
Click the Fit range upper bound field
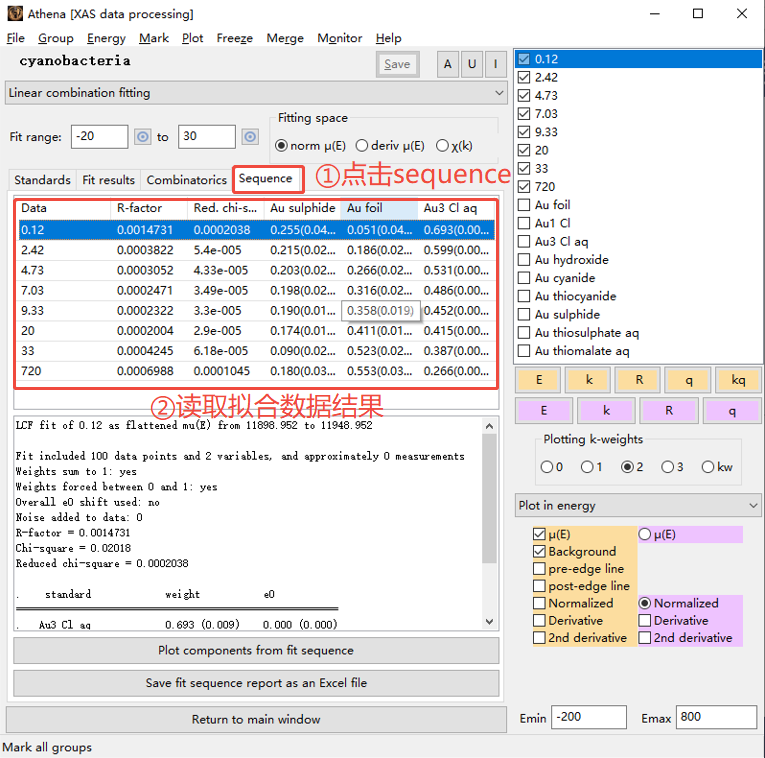click(207, 137)
